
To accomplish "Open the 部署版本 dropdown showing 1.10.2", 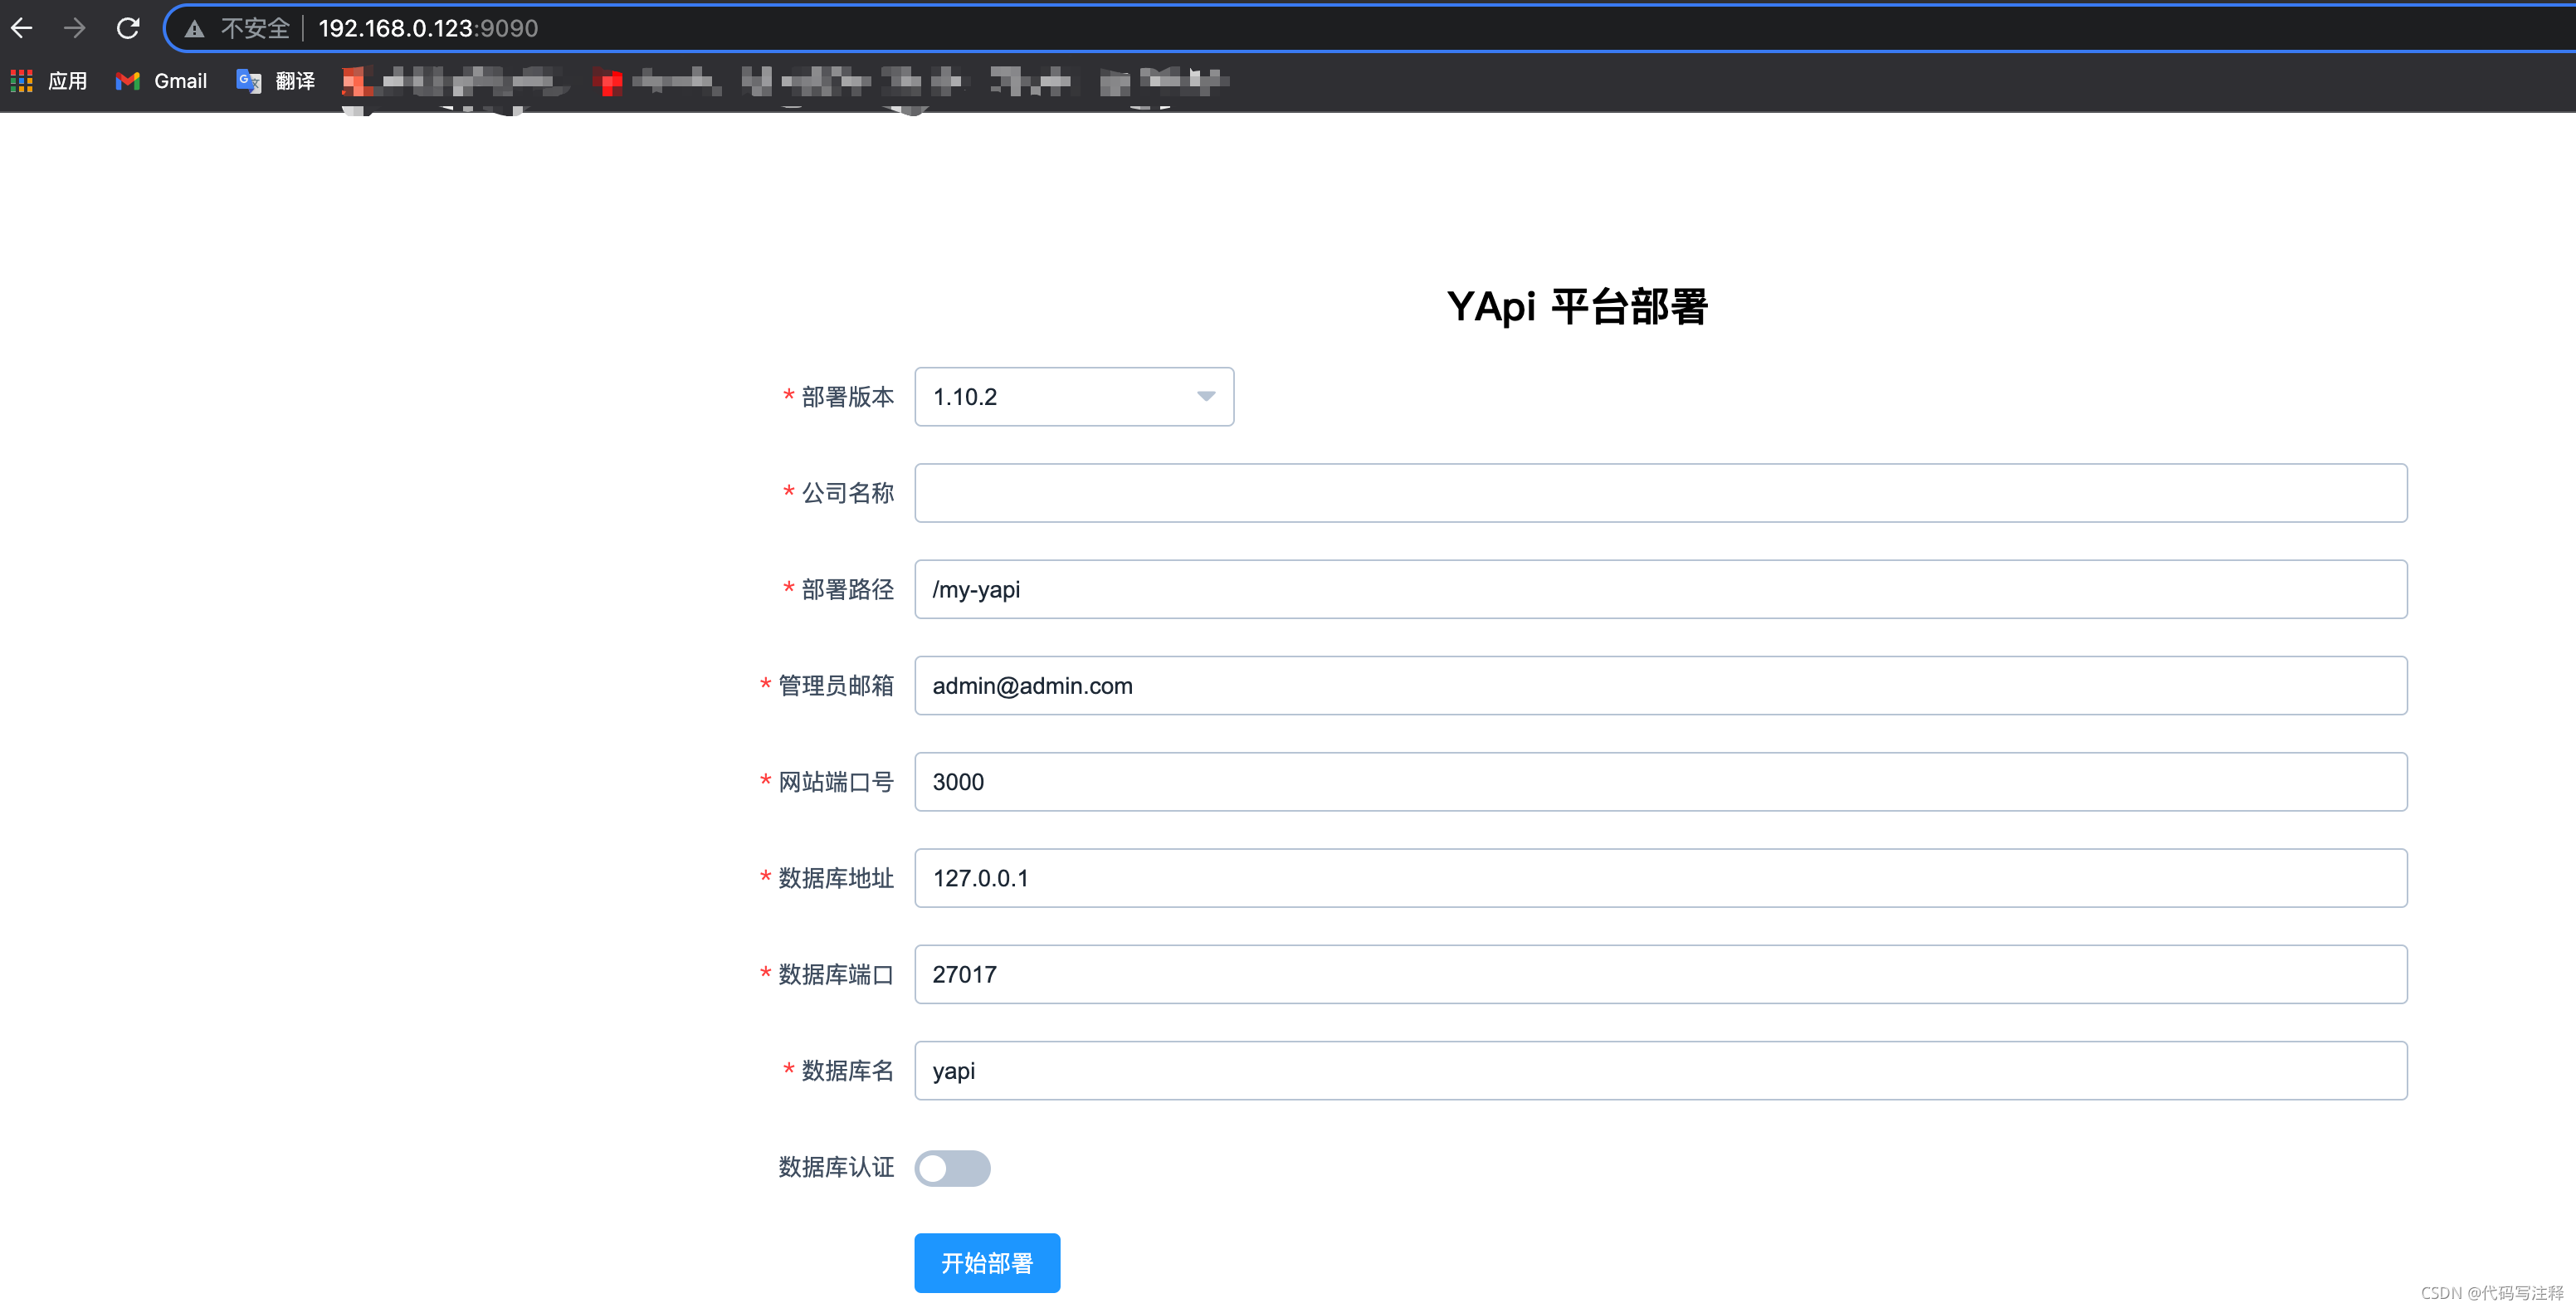I will click(1074, 397).
